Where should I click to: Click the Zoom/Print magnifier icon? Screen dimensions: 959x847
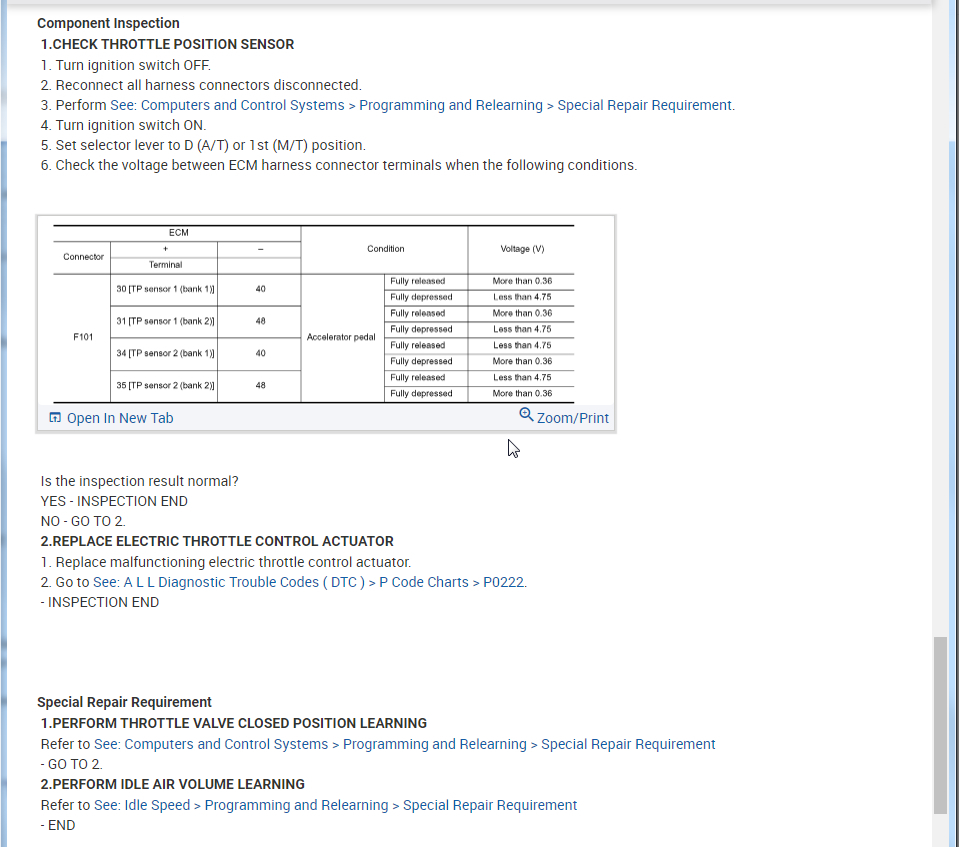[526, 415]
